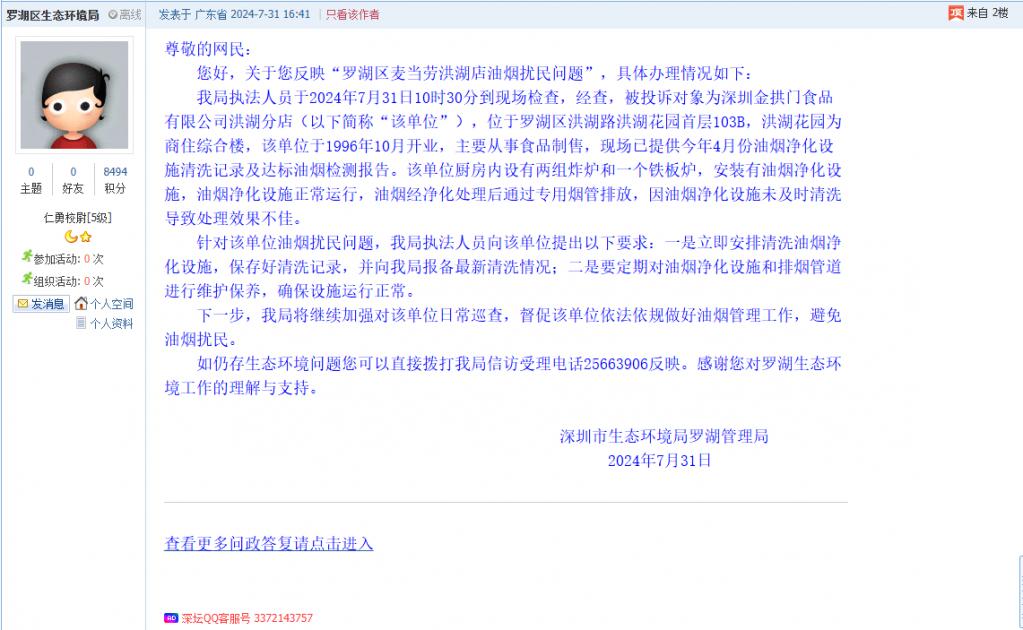Click the yellow star rank icon

(x=85, y=237)
